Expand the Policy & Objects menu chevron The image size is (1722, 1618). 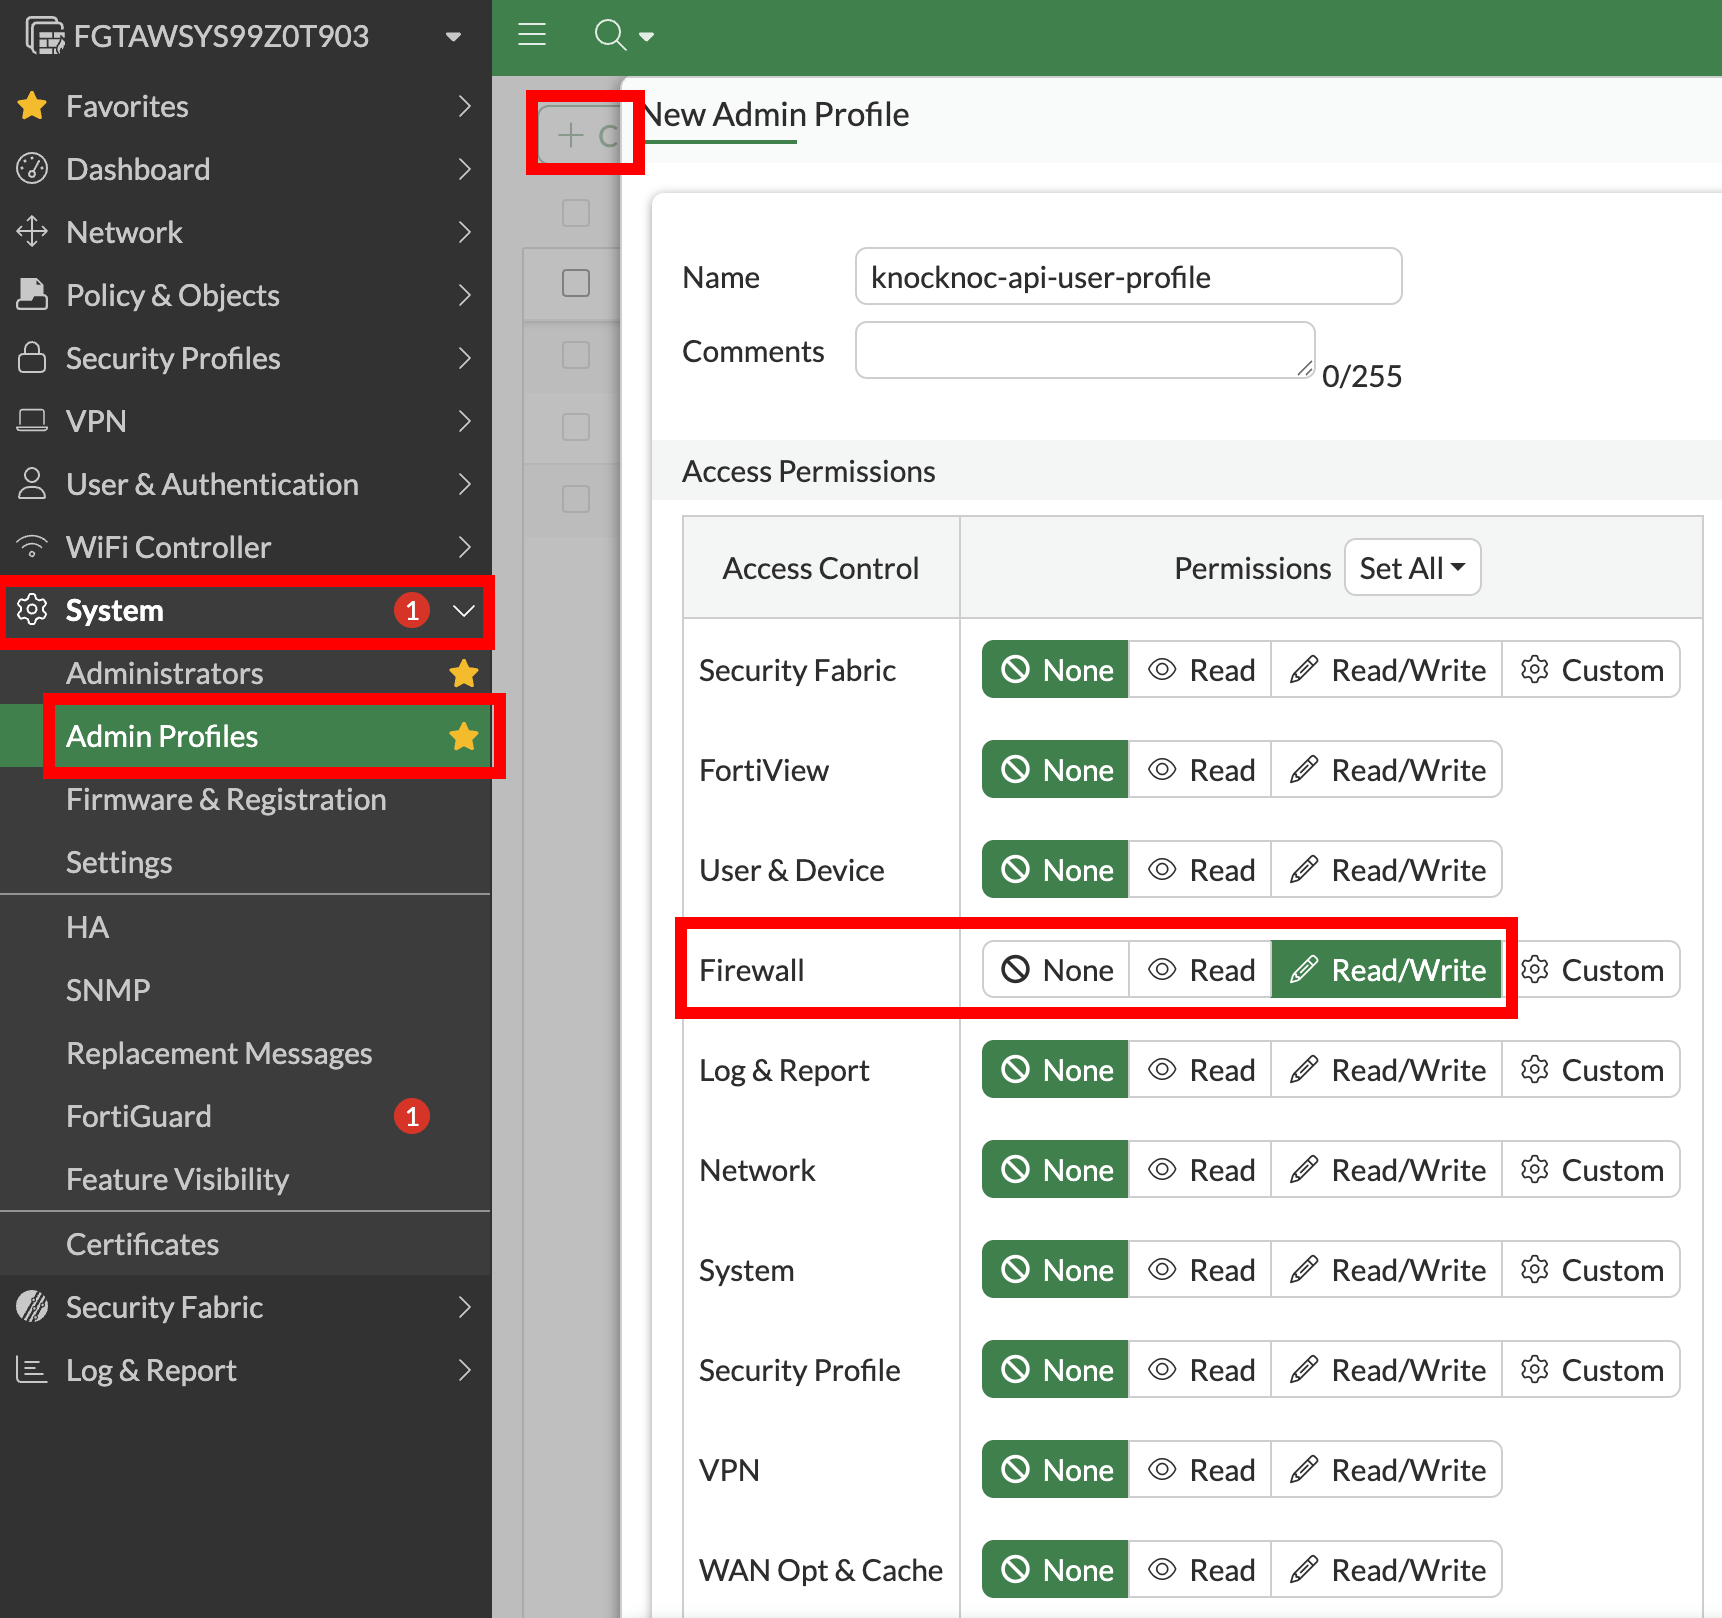(464, 295)
